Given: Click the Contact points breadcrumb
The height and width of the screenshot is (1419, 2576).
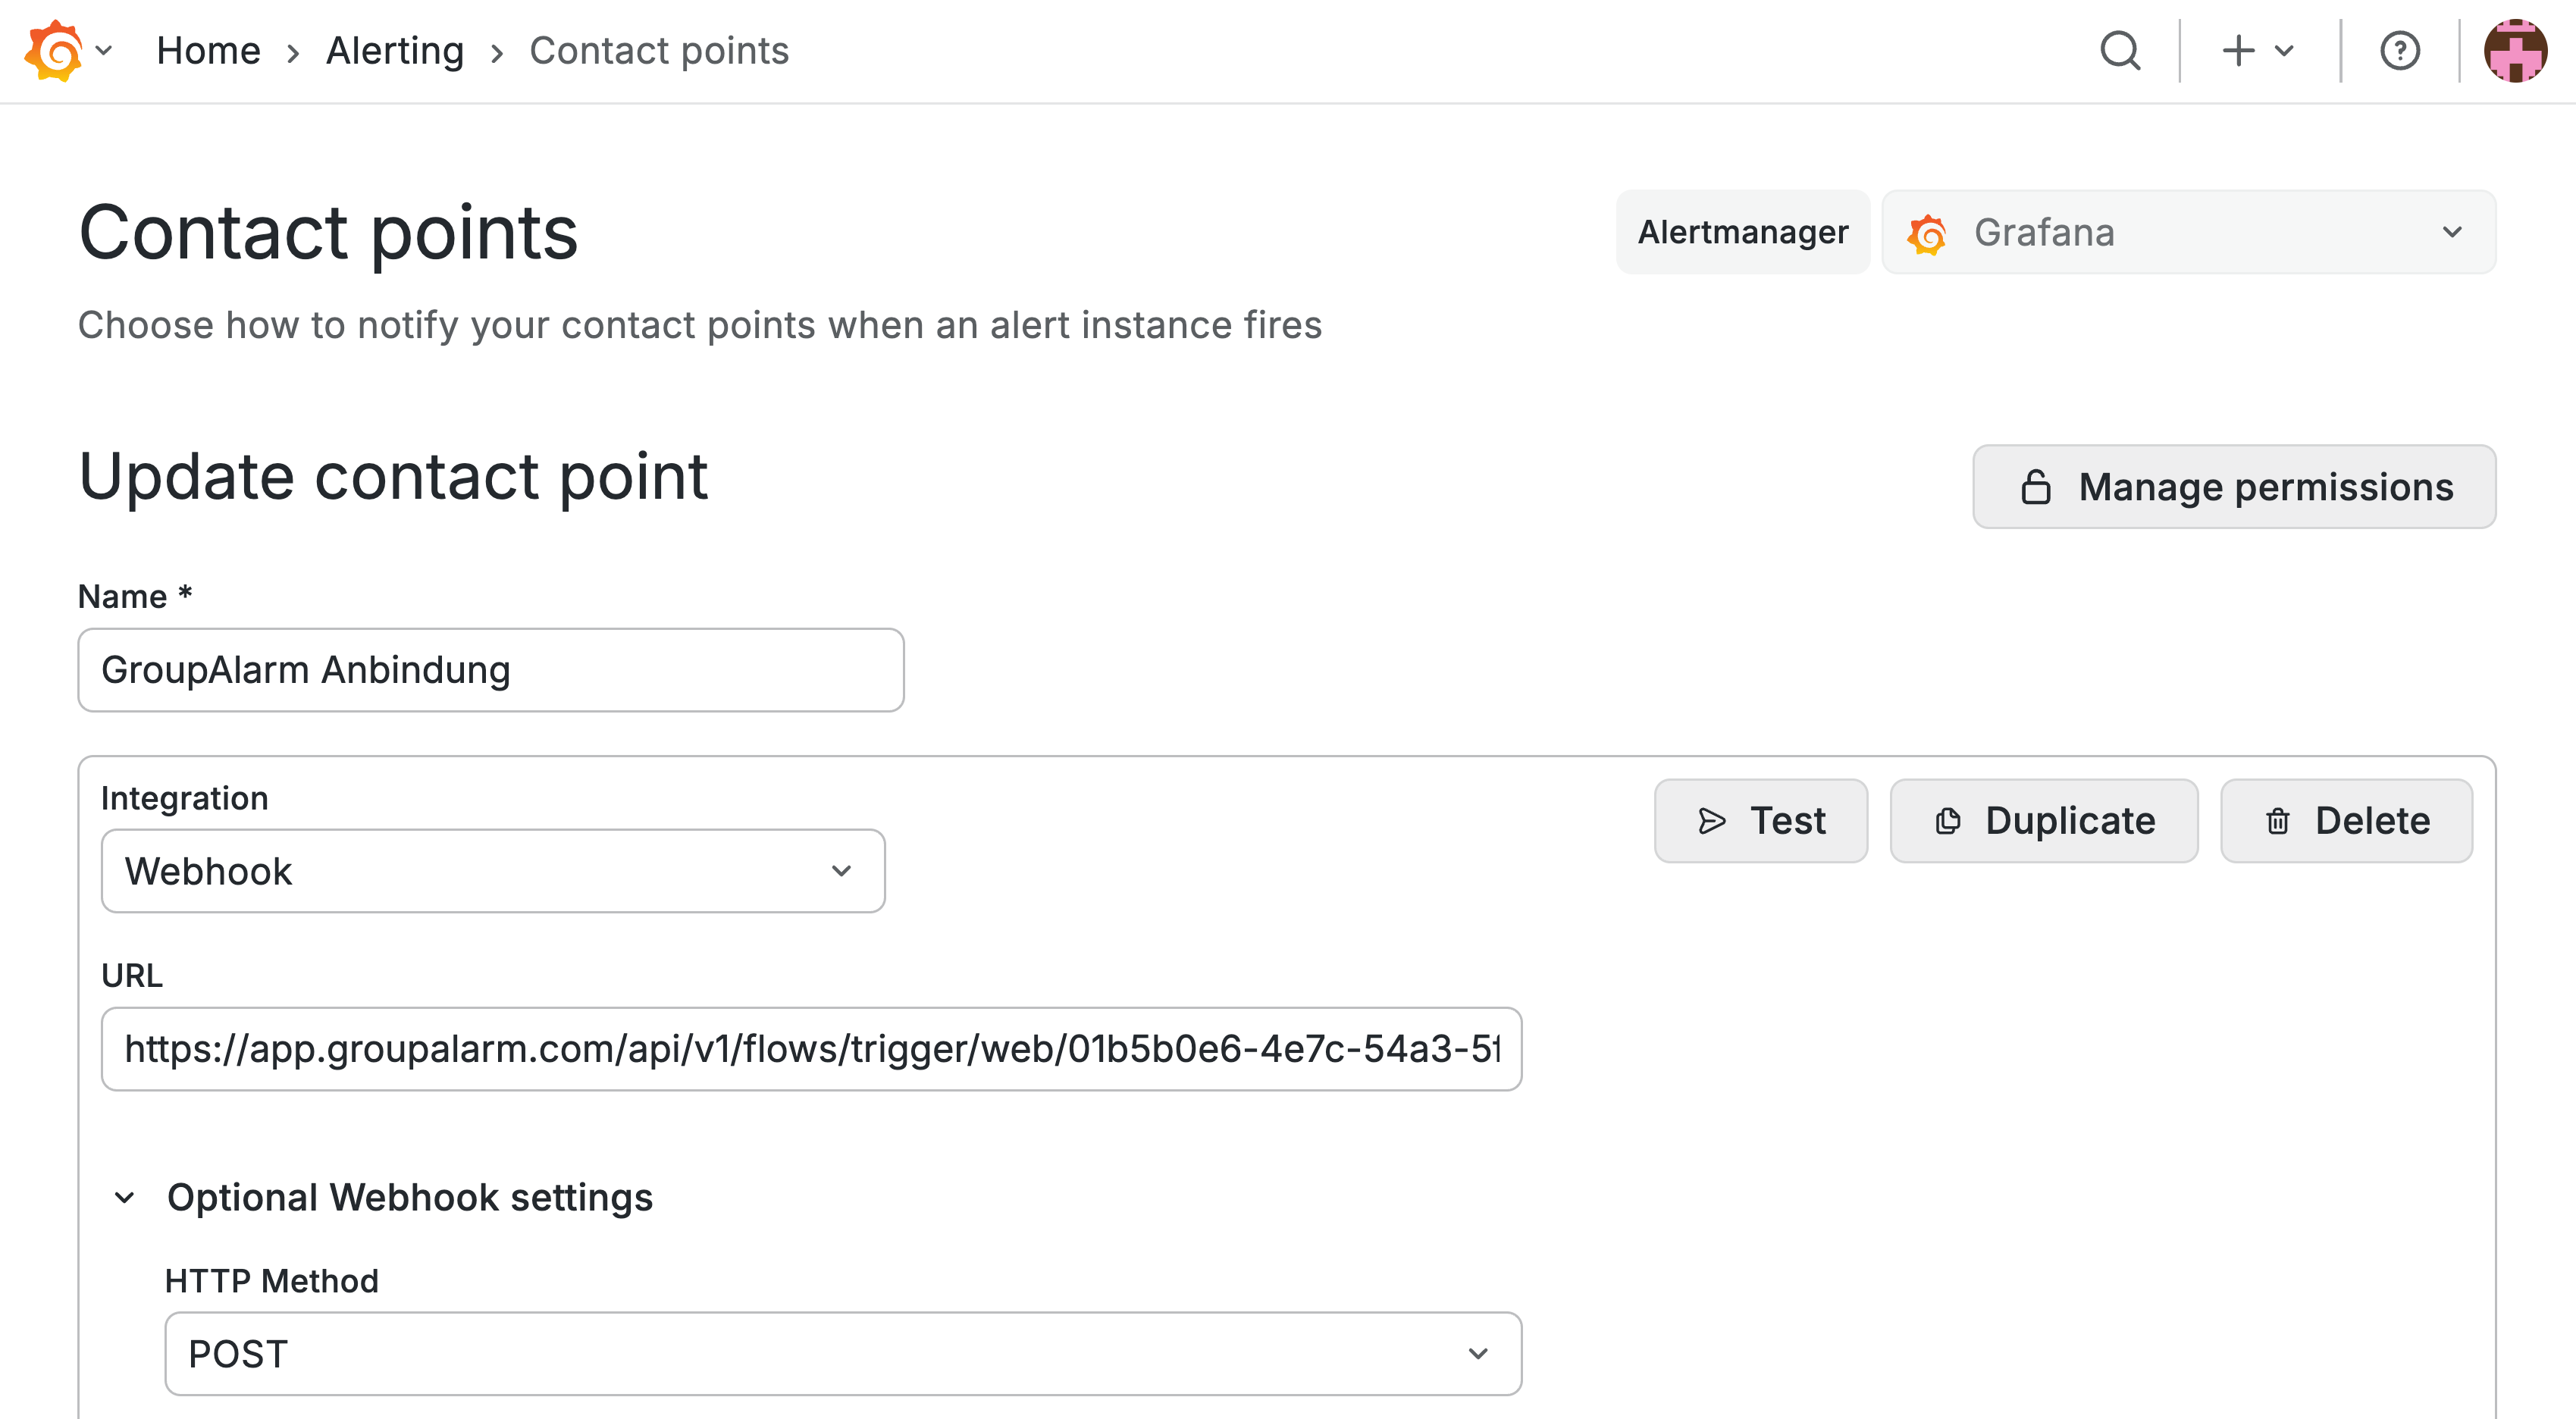Looking at the screenshot, I should point(659,50).
